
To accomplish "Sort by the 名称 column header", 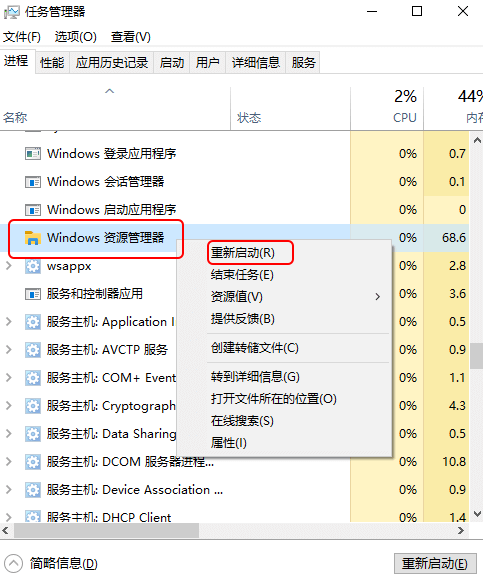I will [115, 109].
